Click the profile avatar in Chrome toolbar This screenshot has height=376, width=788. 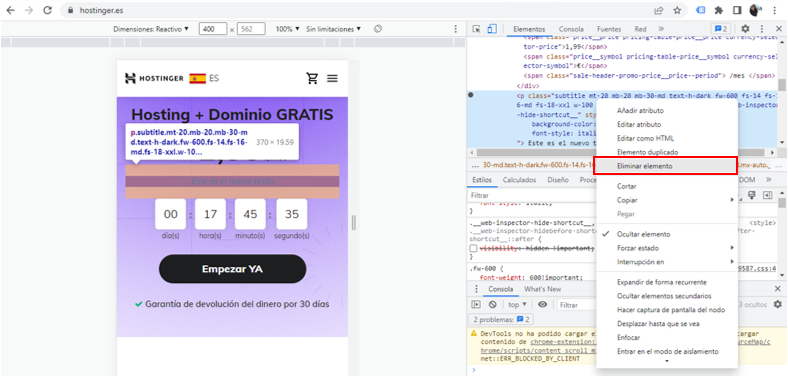point(755,10)
